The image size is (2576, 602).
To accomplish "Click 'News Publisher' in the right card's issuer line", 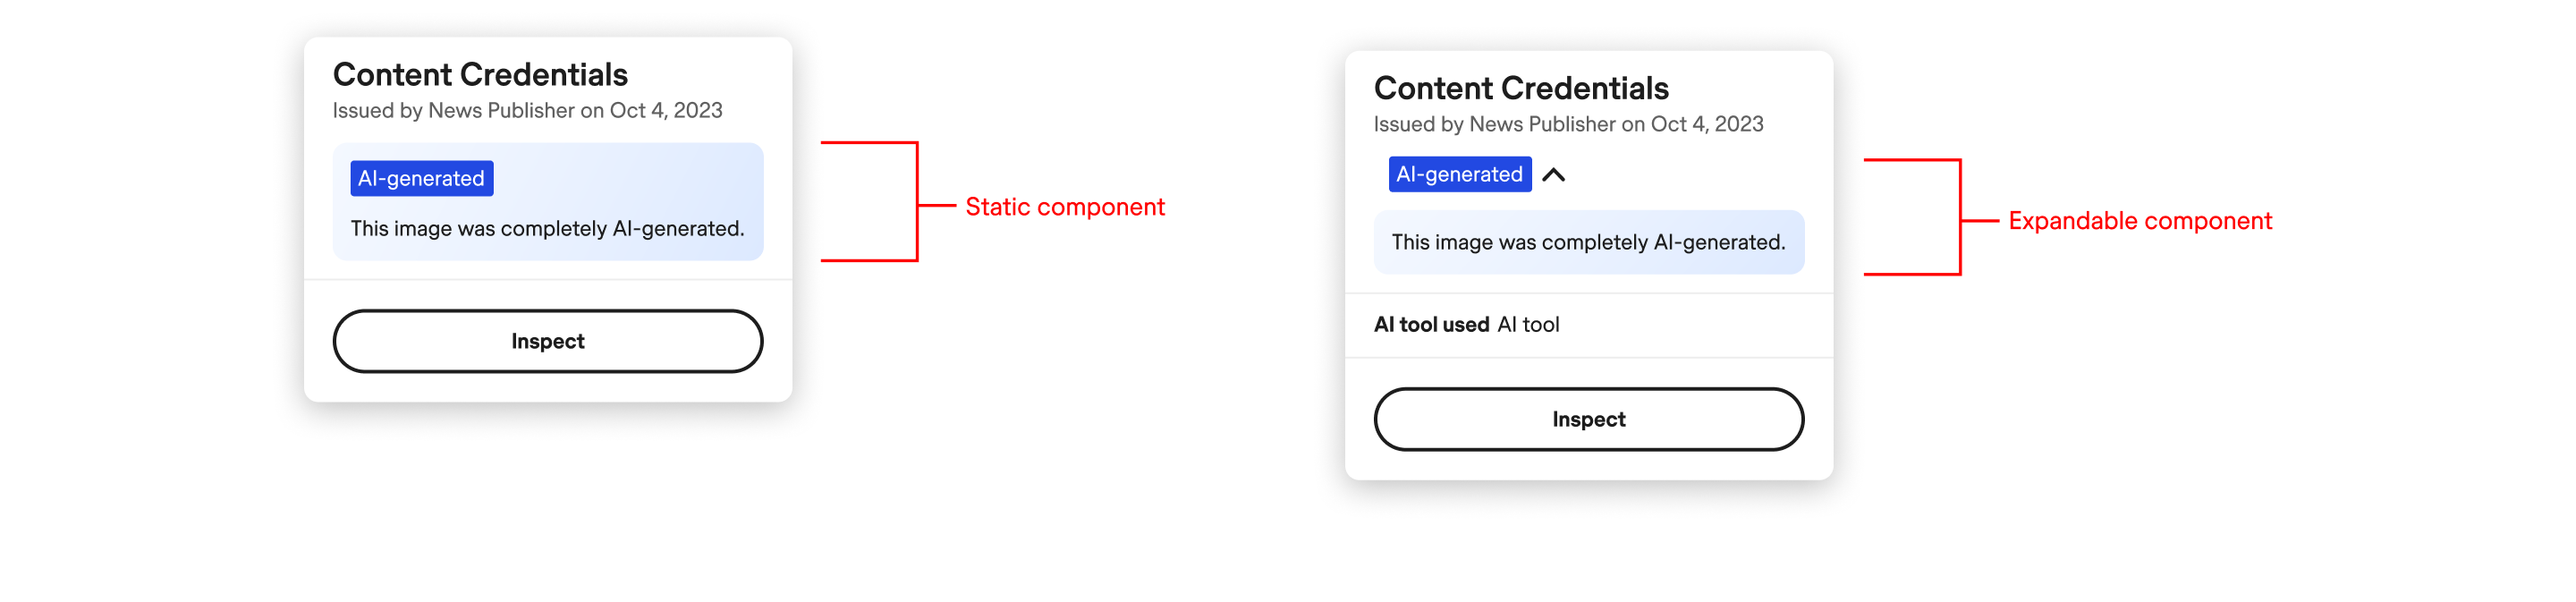I will point(1542,125).
